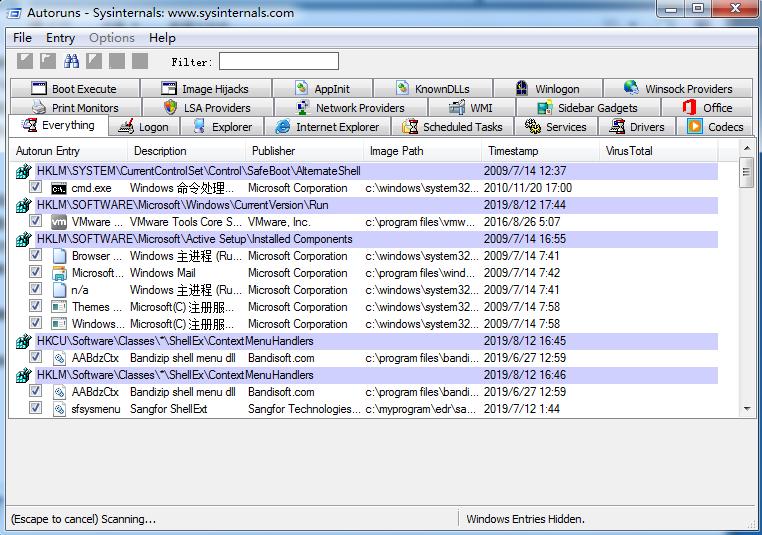This screenshot has height=535, width=762.
Task: Toggle the sfsysmenu Sangfor ShellExt checkbox
Action: click(36, 409)
